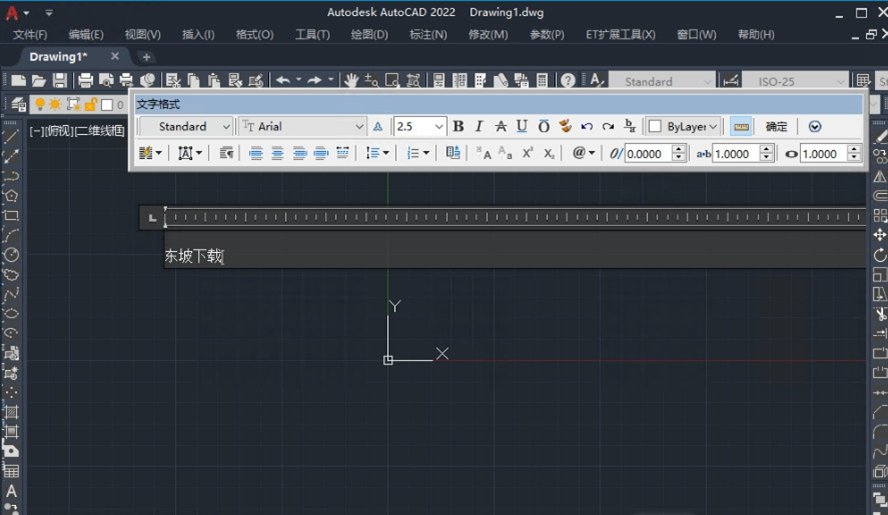Align text right
888x515 pixels.
pos(299,153)
